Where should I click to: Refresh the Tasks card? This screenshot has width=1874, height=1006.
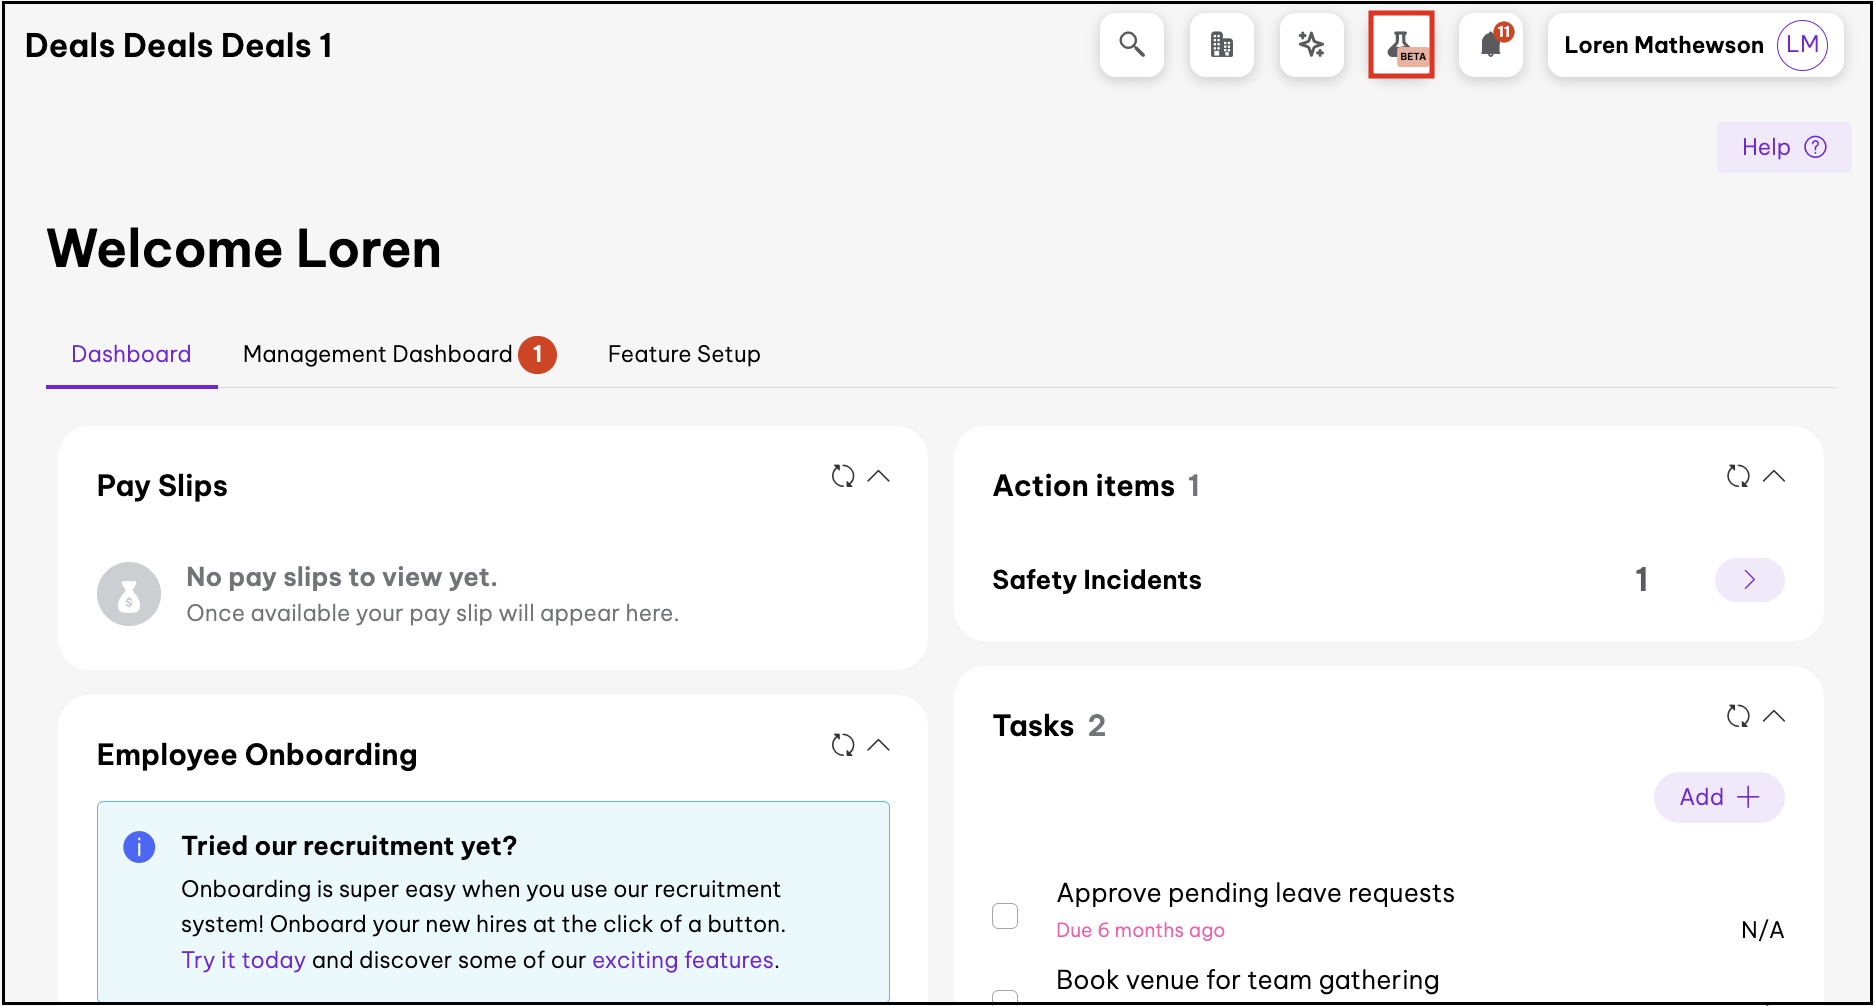(1738, 716)
